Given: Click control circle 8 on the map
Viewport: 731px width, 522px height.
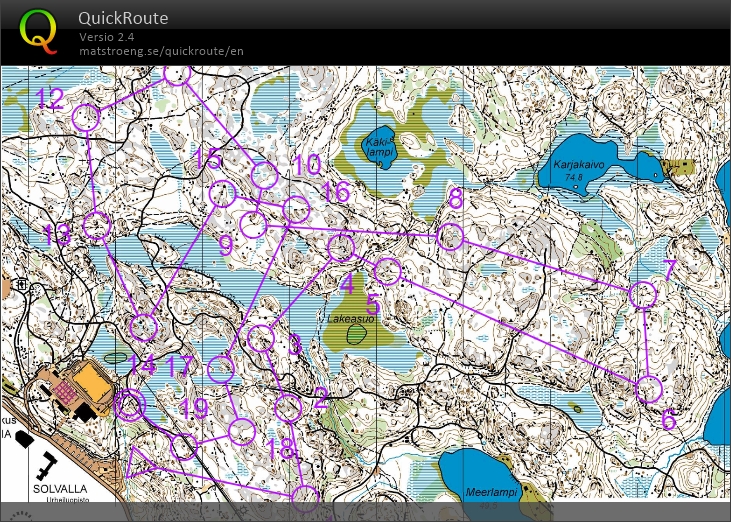Looking at the screenshot, I should click(x=451, y=237).
